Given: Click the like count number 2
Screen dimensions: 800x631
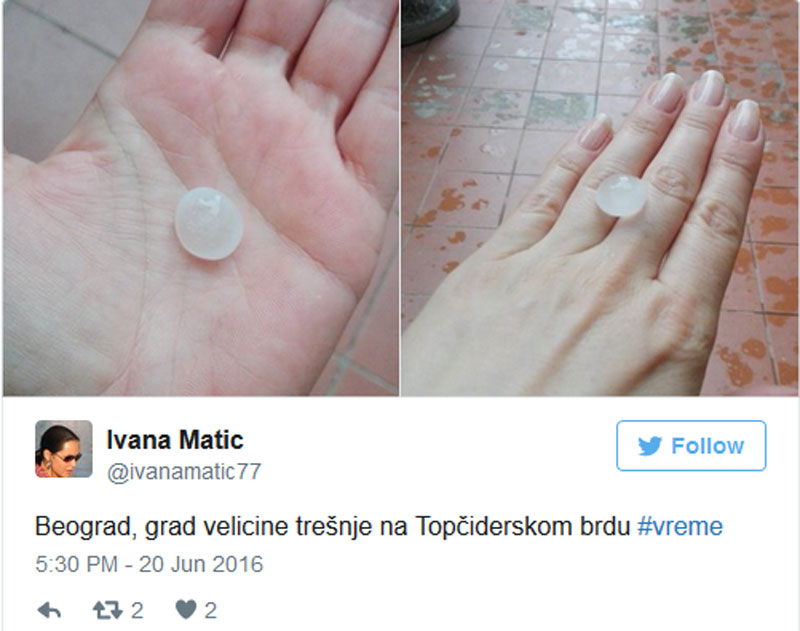Looking at the screenshot, I should 211,611.
